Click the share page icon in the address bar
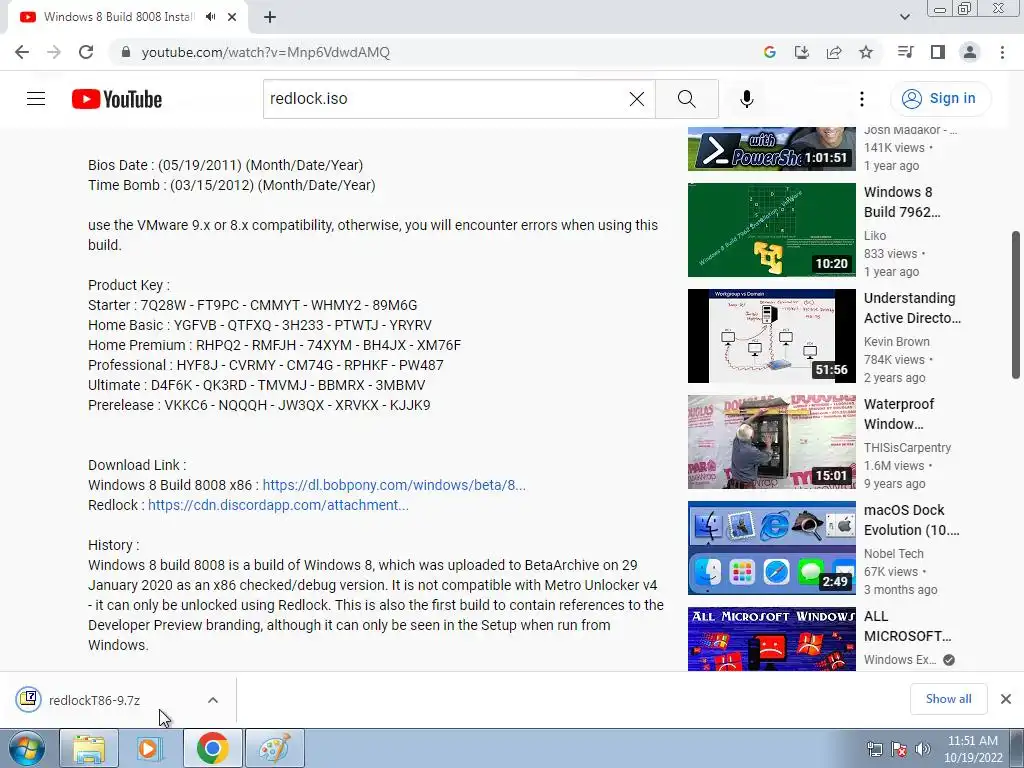 [x=834, y=52]
